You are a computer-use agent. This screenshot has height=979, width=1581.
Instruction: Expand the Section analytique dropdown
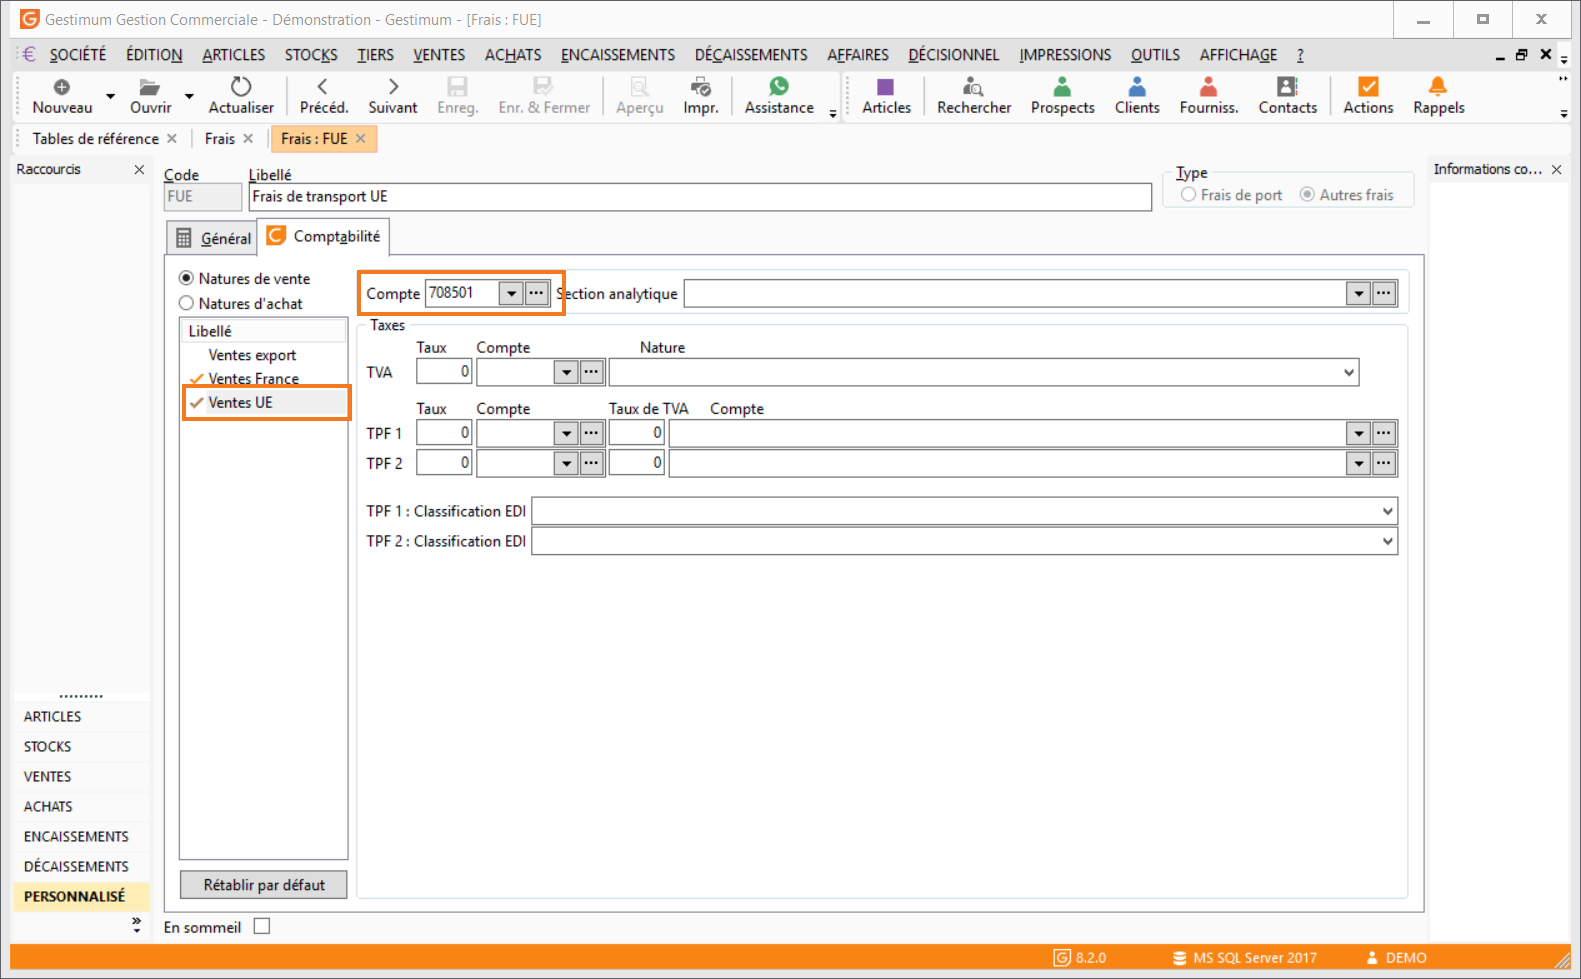[1358, 294]
